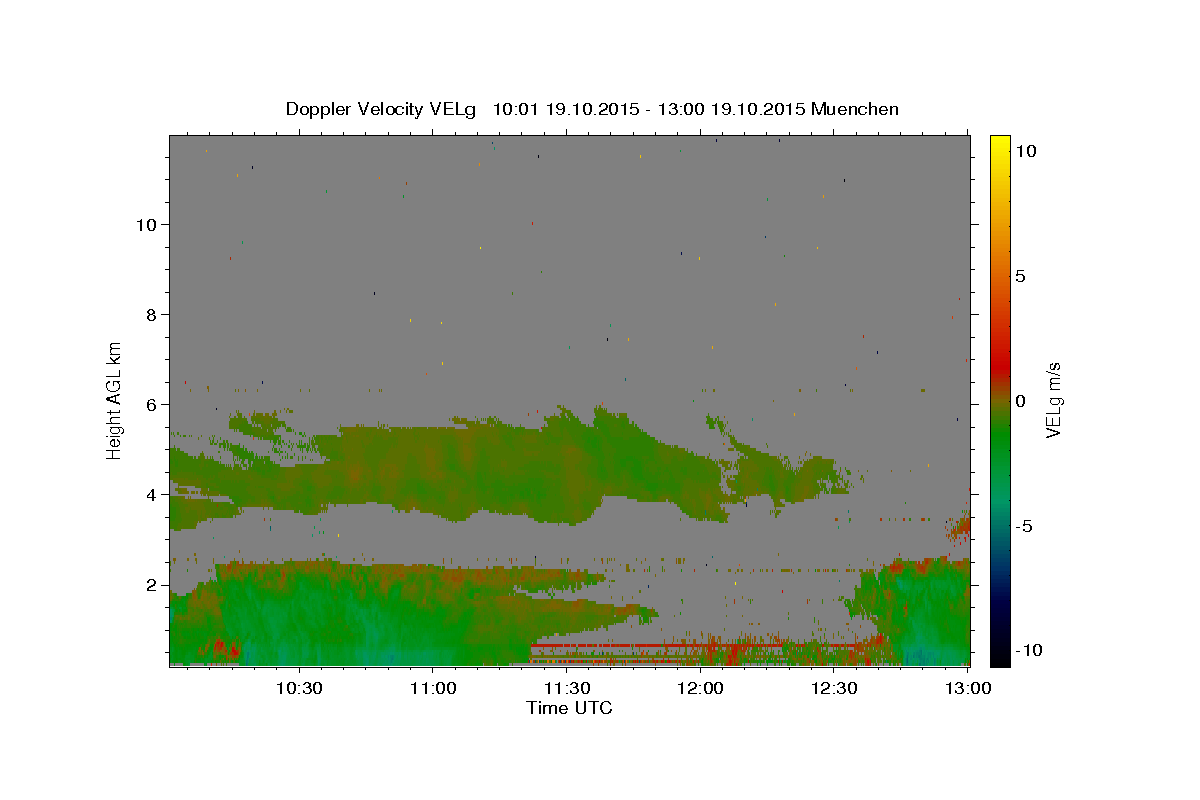This screenshot has height=800, width=1200.
Task: Click the start time '10:01 19.10.2015' in title
Action: pos(568,109)
